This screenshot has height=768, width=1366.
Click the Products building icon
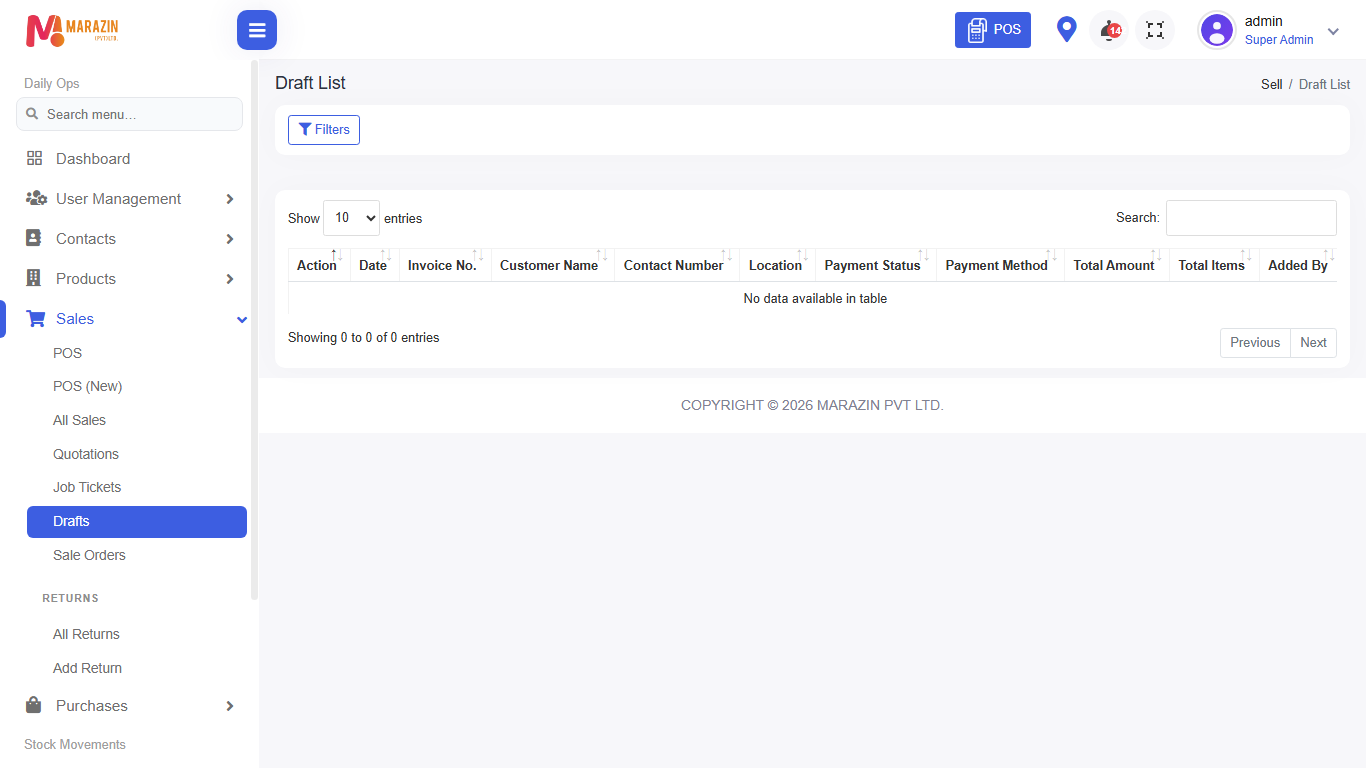tap(34, 279)
